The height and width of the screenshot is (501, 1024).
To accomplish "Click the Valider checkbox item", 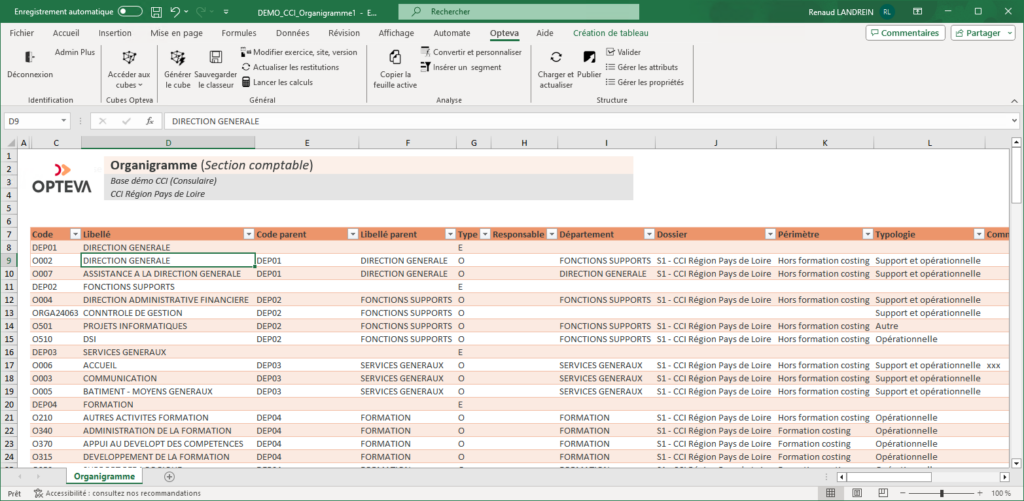I will click(x=622, y=52).
